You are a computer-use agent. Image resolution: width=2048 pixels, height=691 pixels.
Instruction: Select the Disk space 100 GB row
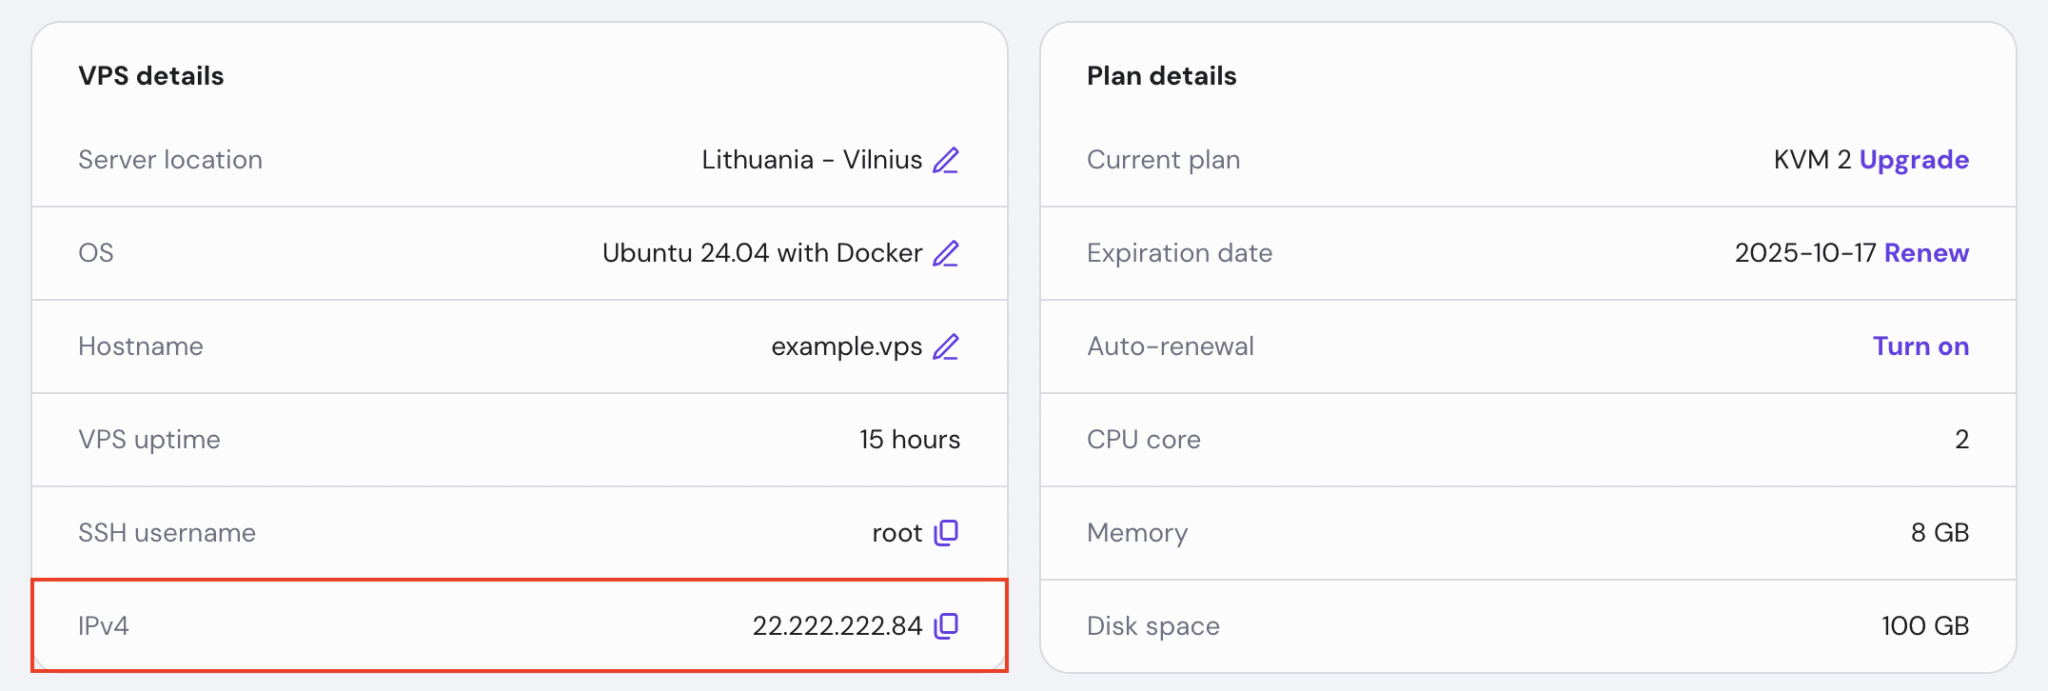point(1528,626)
